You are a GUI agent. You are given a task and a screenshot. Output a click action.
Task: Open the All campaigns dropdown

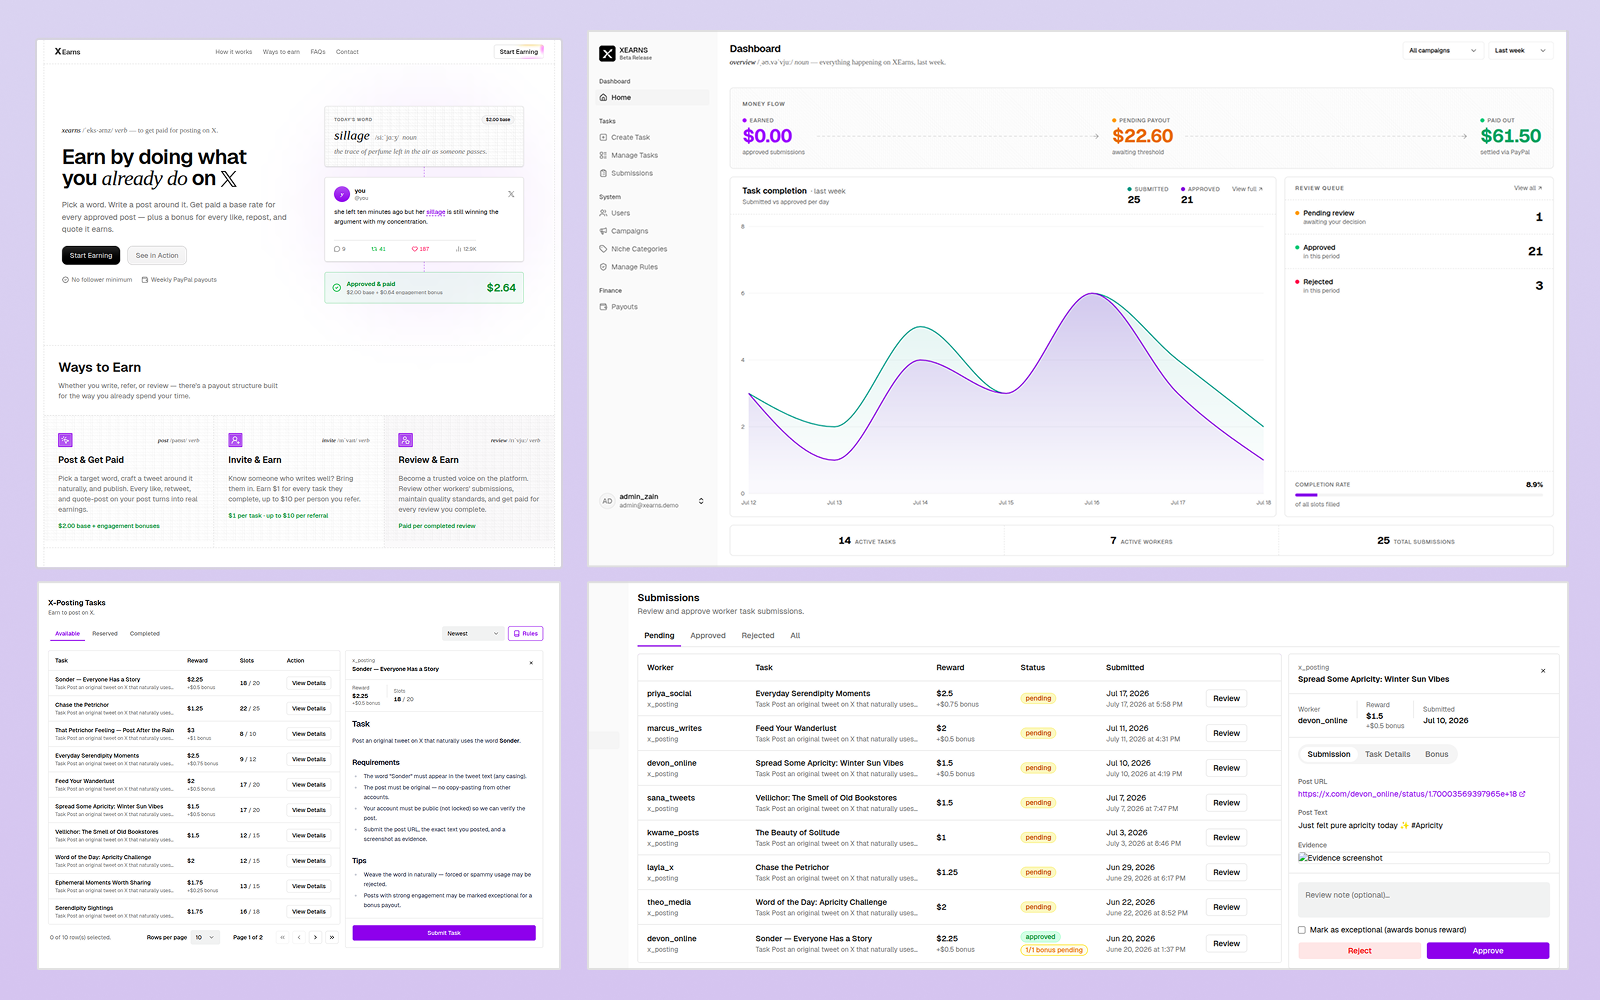tap(1441, 51)
